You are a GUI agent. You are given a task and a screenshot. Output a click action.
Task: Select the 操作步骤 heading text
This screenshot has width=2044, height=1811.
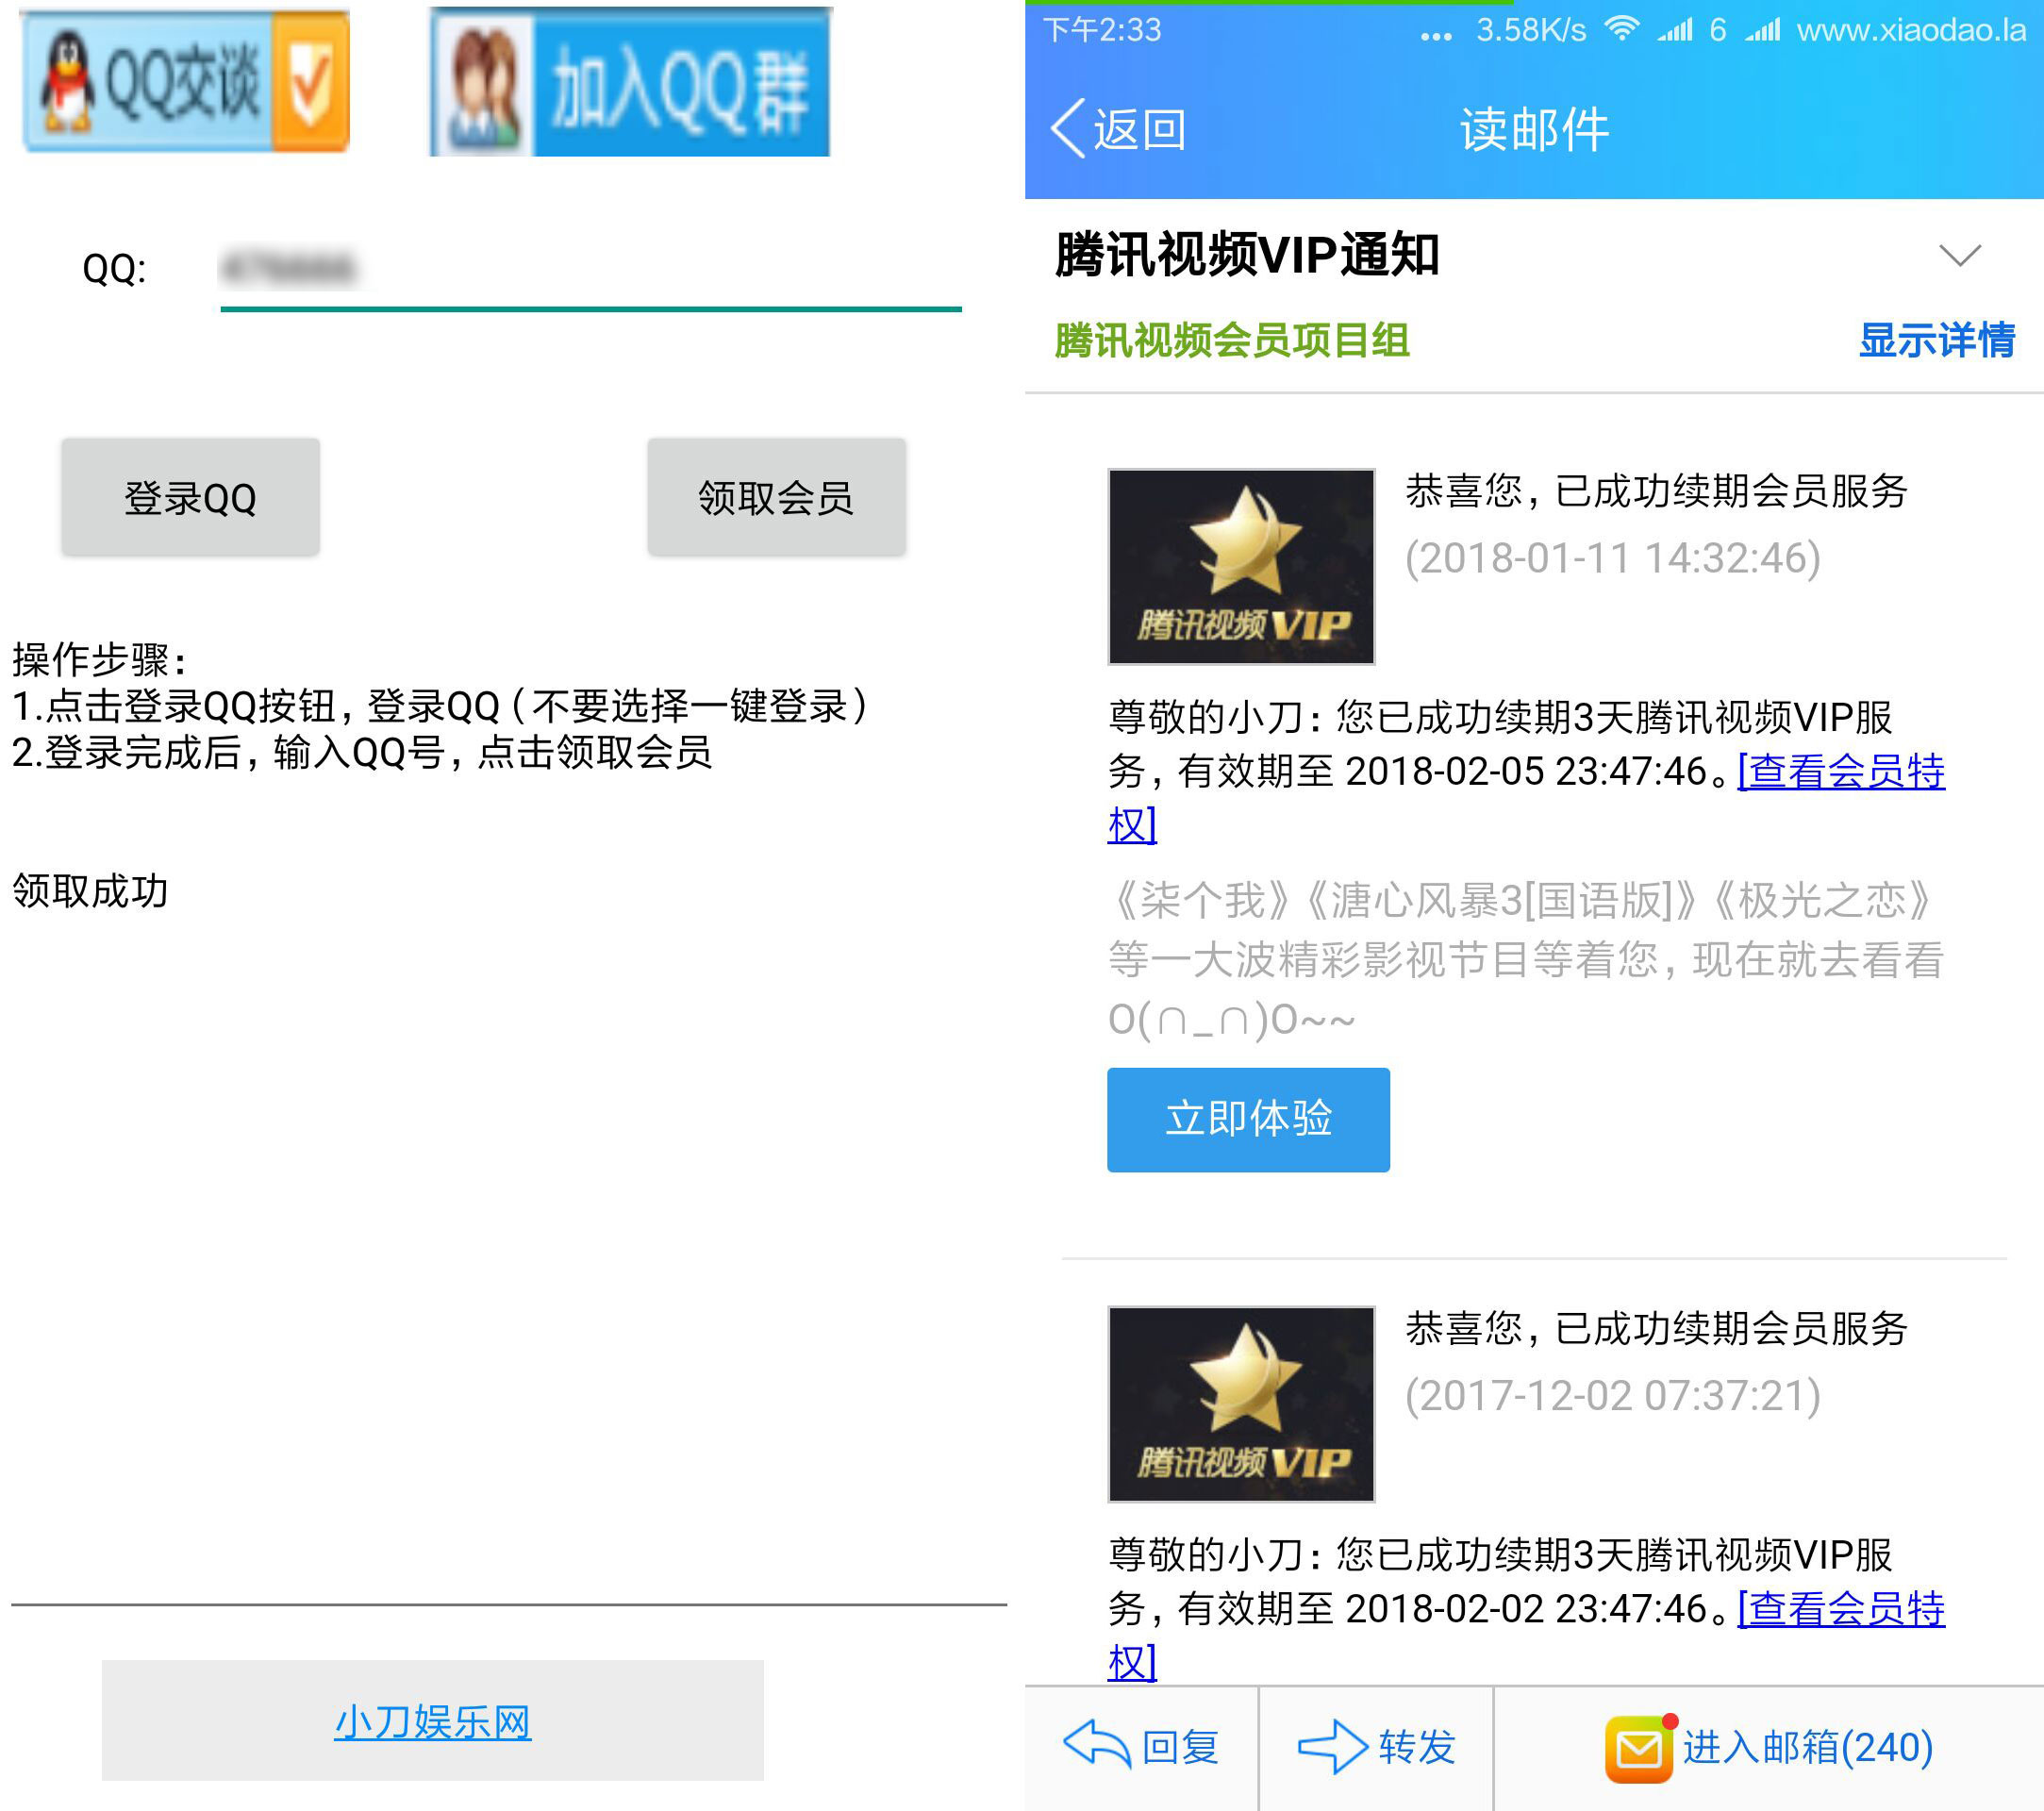98,660
